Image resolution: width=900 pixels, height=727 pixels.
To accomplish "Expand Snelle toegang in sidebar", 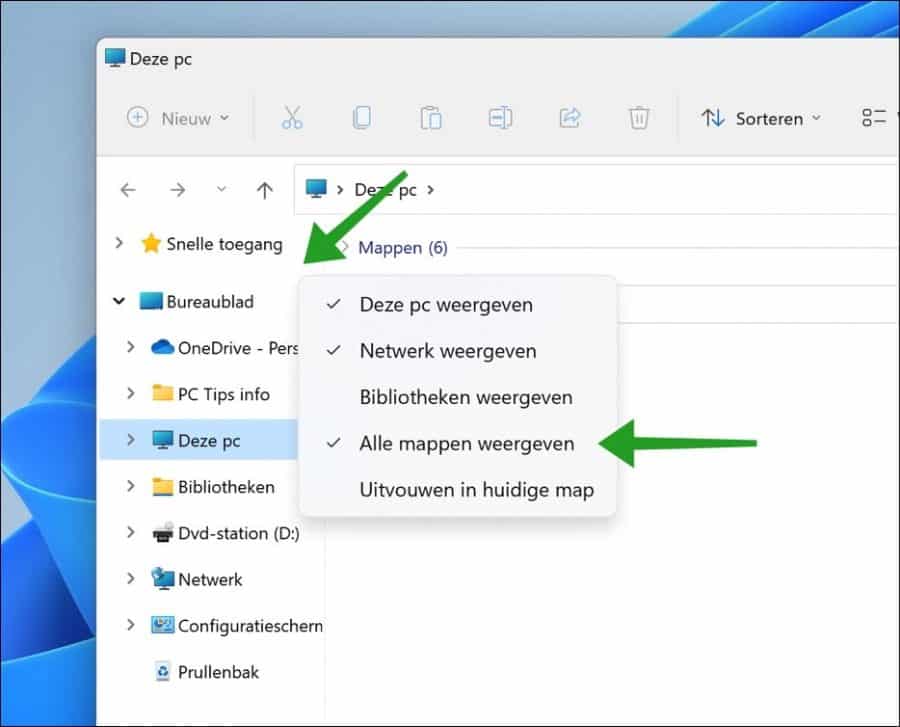I will pos(120,243).
